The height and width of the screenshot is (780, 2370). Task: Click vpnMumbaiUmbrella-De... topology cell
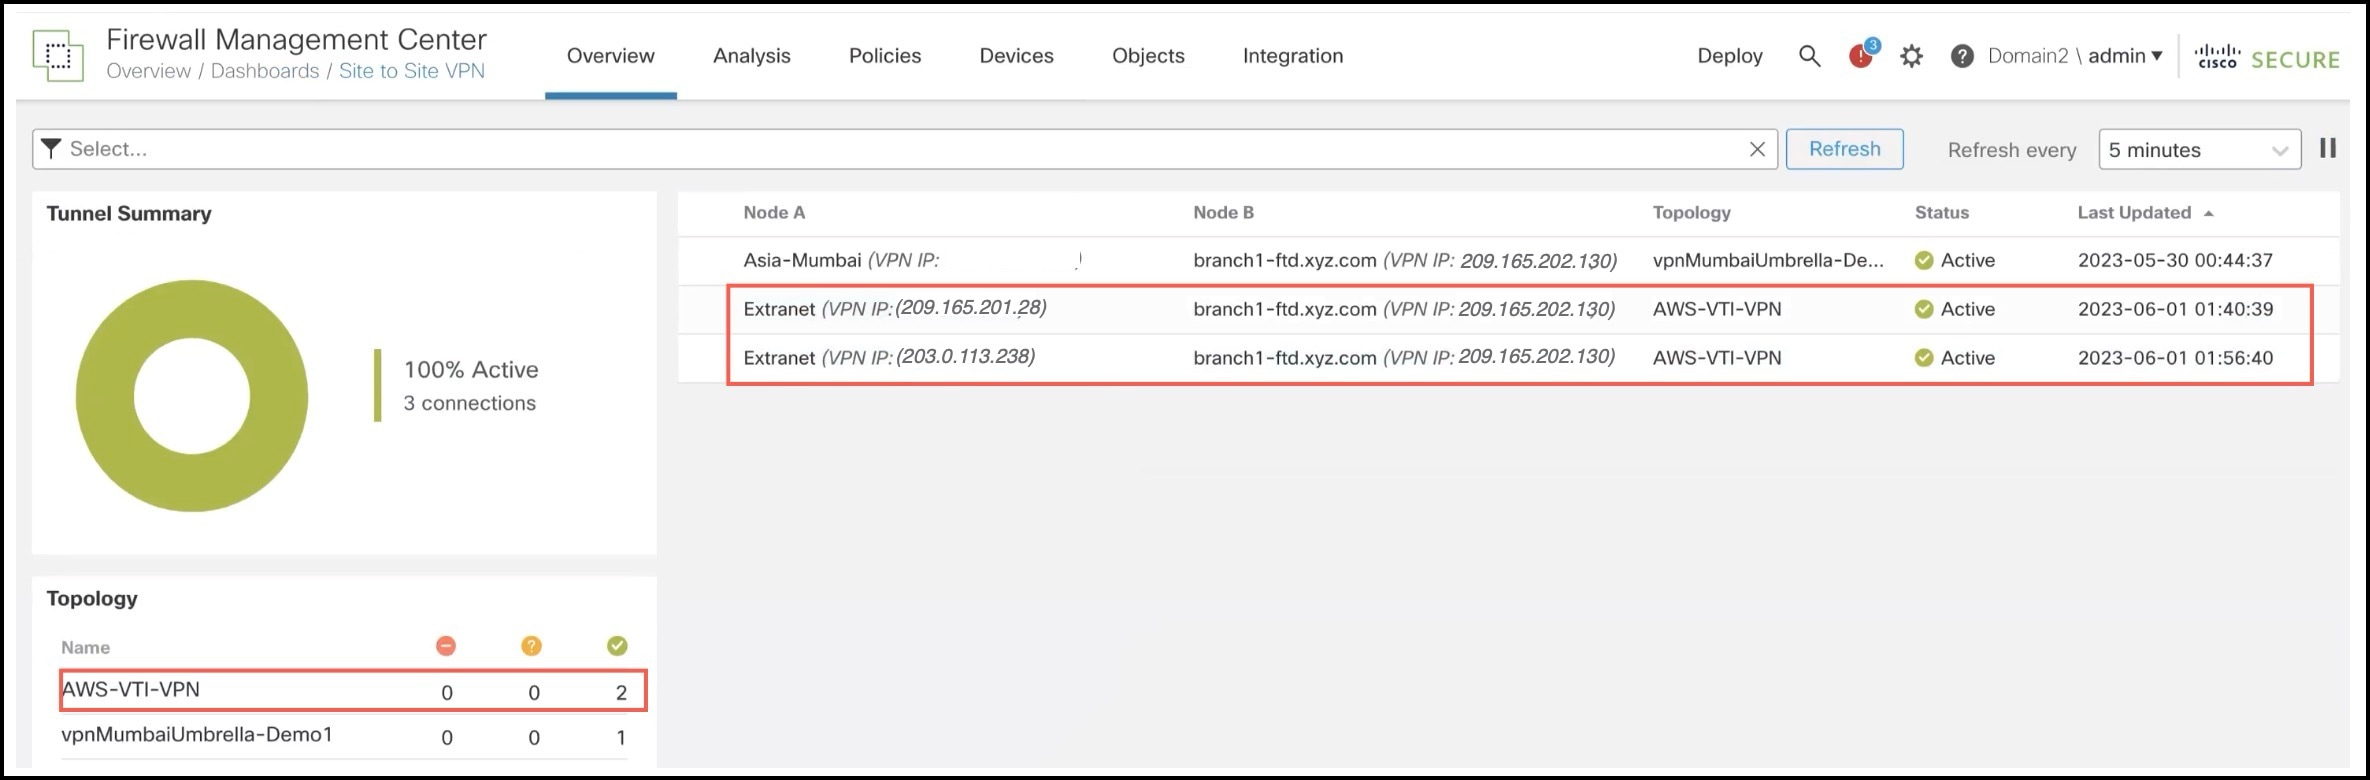[1768, 261]
